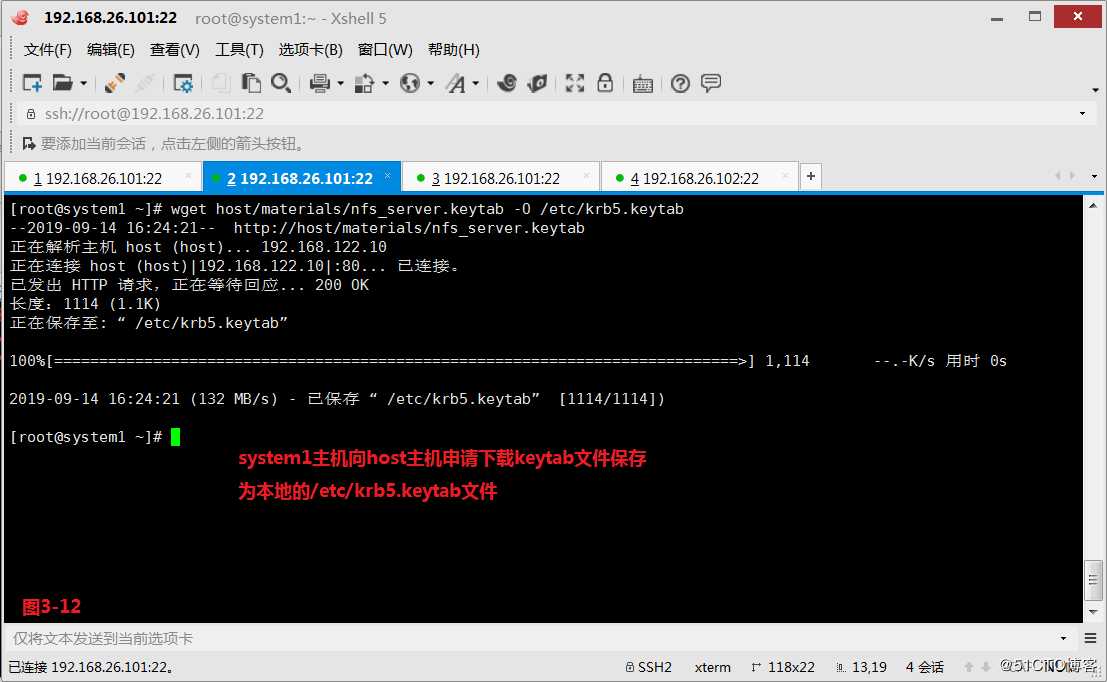
Task: Click the terminal cursor at the prompt
Action: tap(175, 437)
